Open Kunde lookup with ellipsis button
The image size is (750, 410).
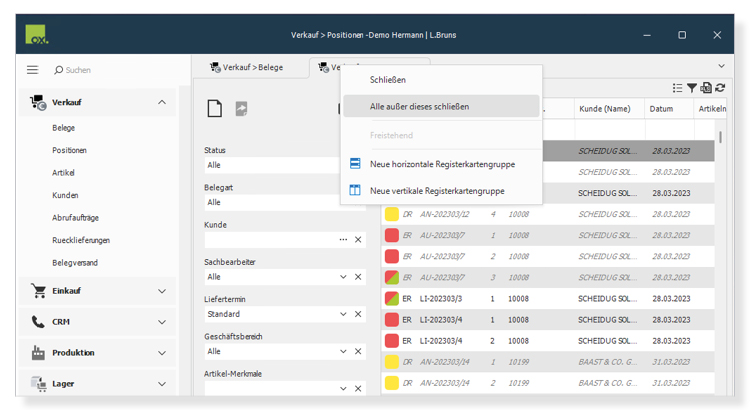(343, 240)
